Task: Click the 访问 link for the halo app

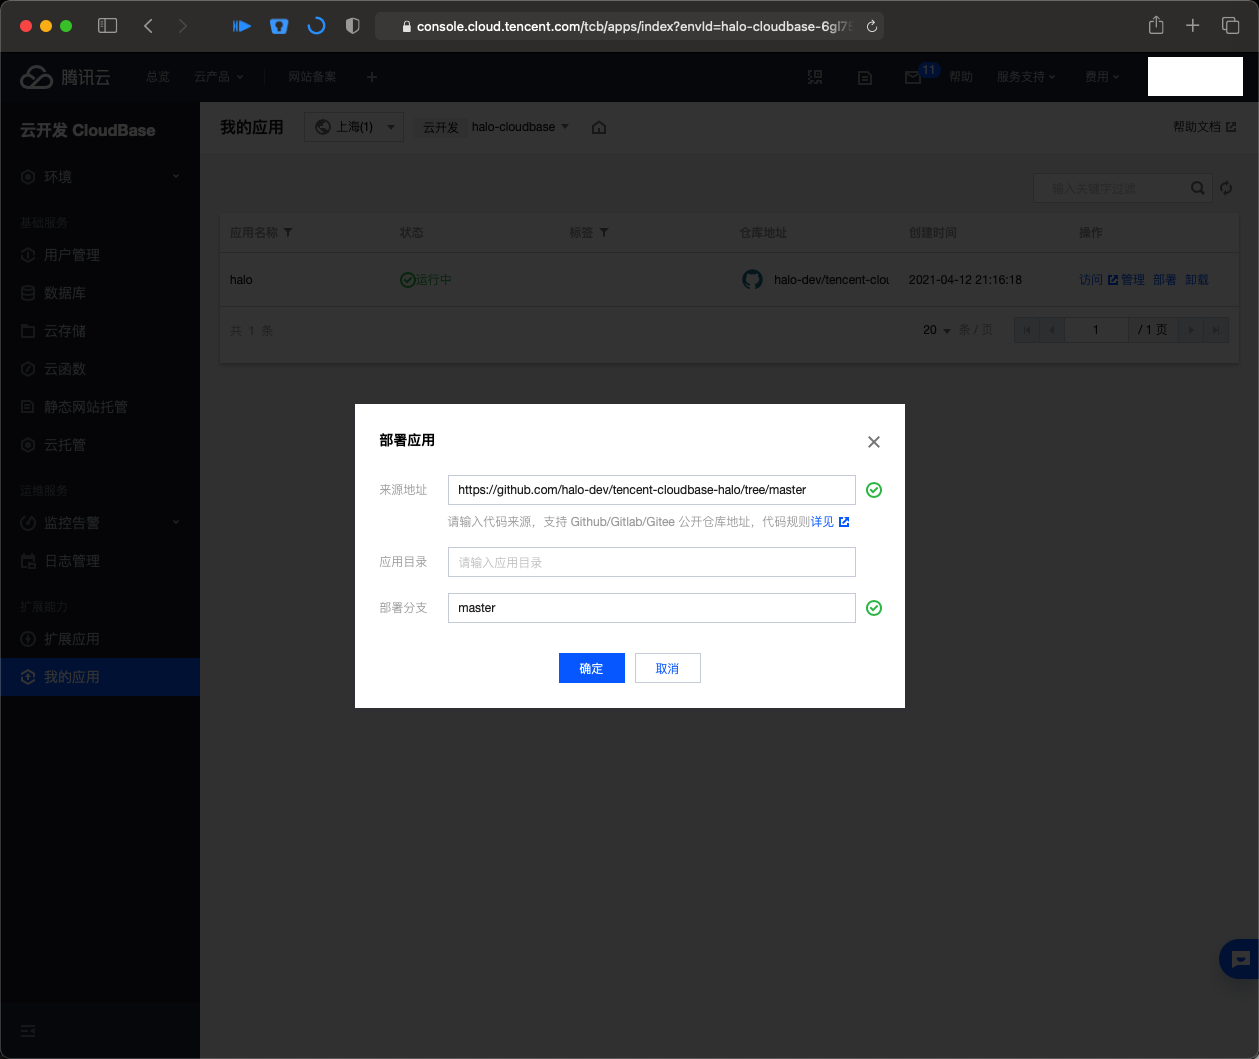Action: 1090,279
